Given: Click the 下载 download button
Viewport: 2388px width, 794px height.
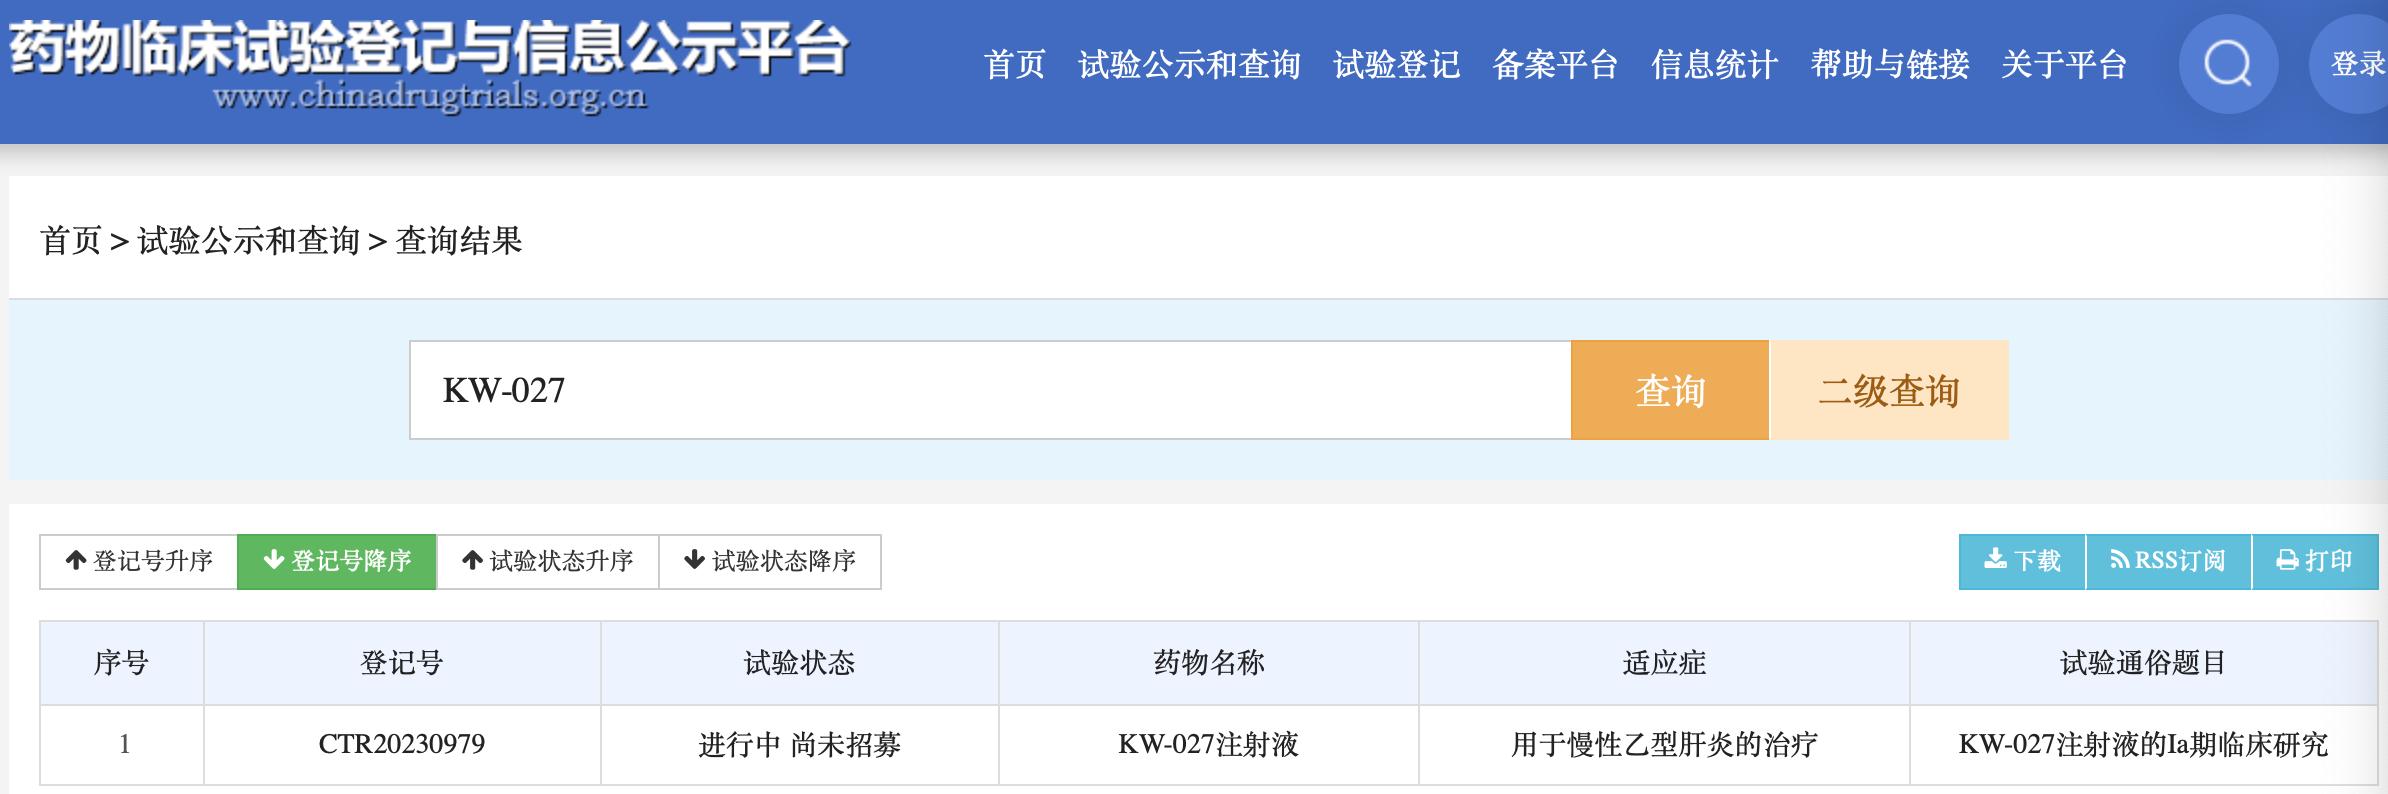Looking at the screenshot, I should (2022, 561).
